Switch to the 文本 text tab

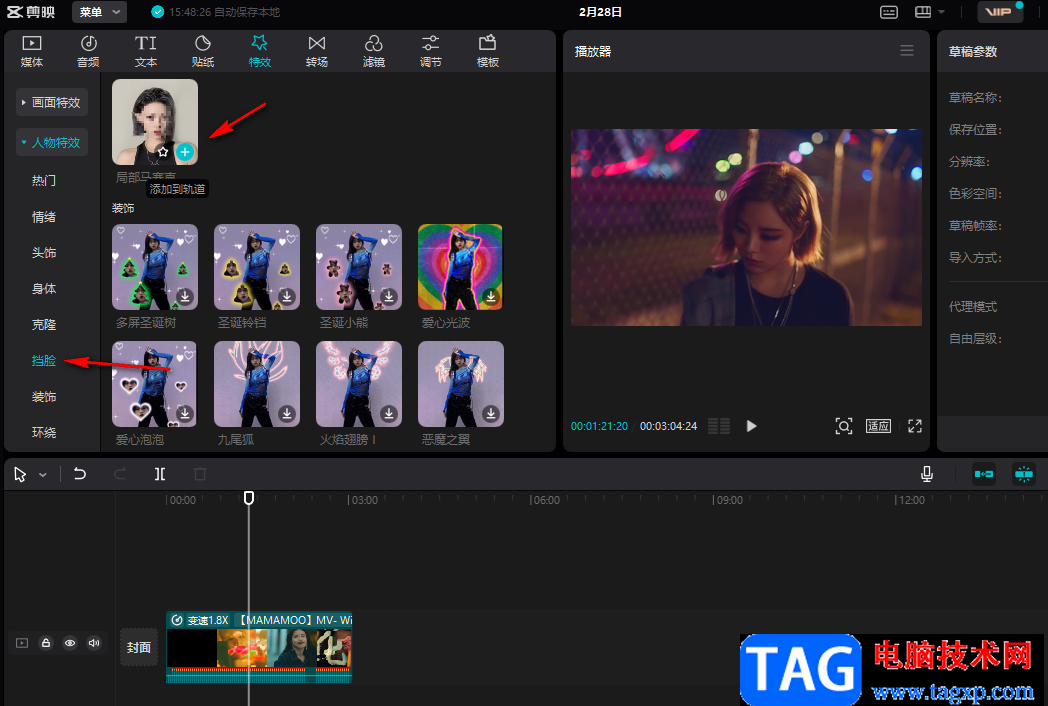(145, 51)
